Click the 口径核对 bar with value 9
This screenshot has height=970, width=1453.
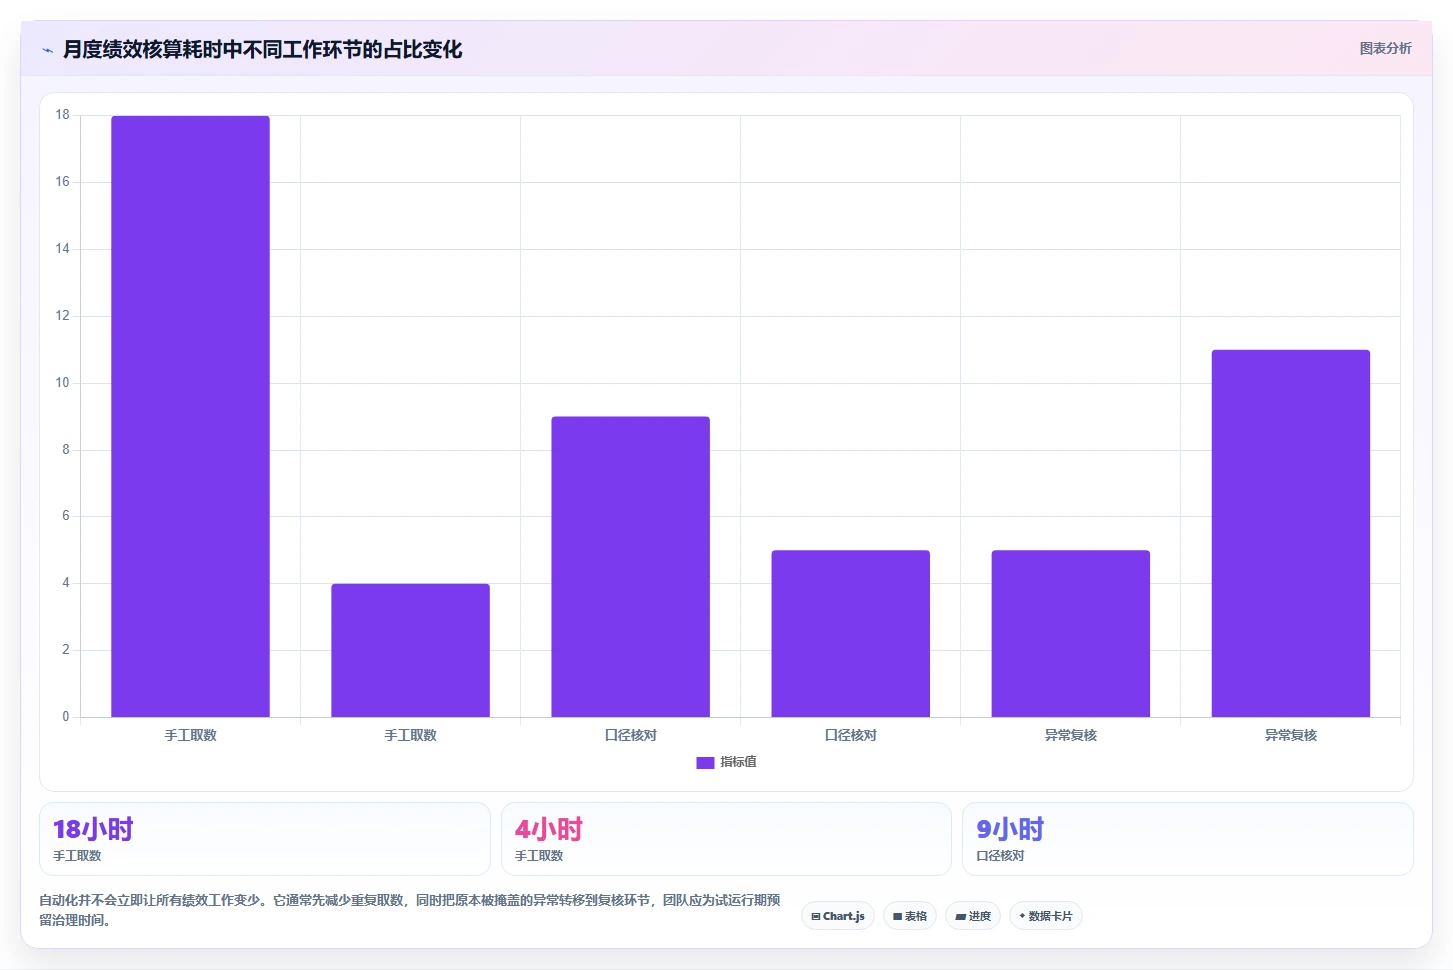tap(630, 567)
